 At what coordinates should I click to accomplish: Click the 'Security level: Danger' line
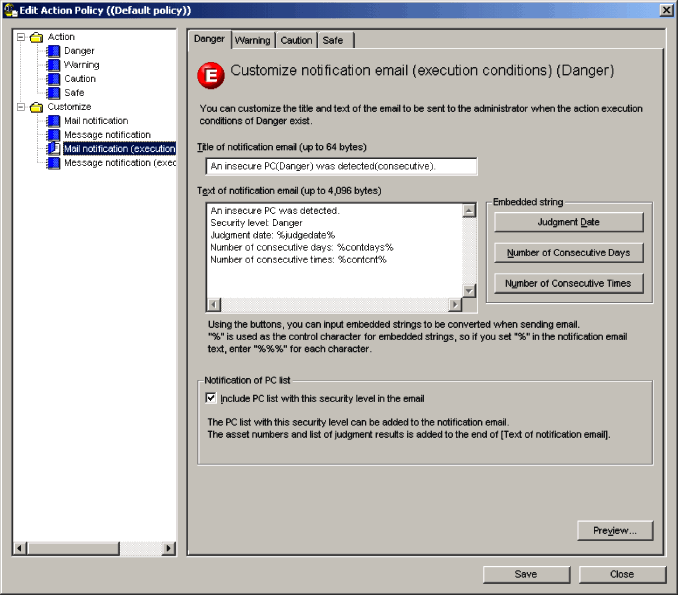point(256,223)
